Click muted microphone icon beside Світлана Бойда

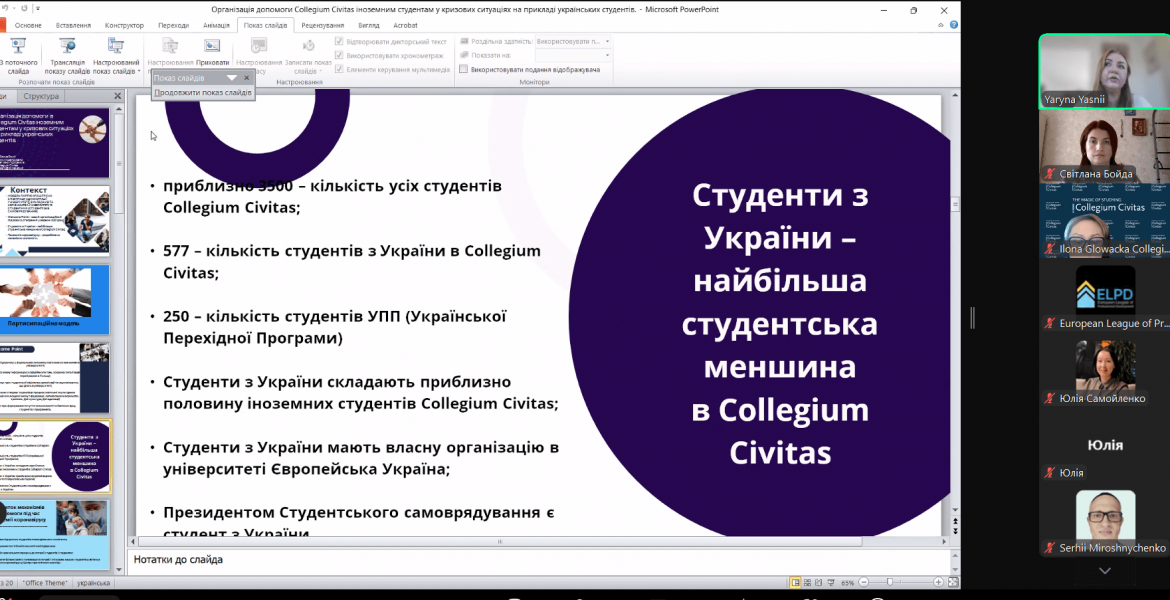click(x=1050, y=174)
